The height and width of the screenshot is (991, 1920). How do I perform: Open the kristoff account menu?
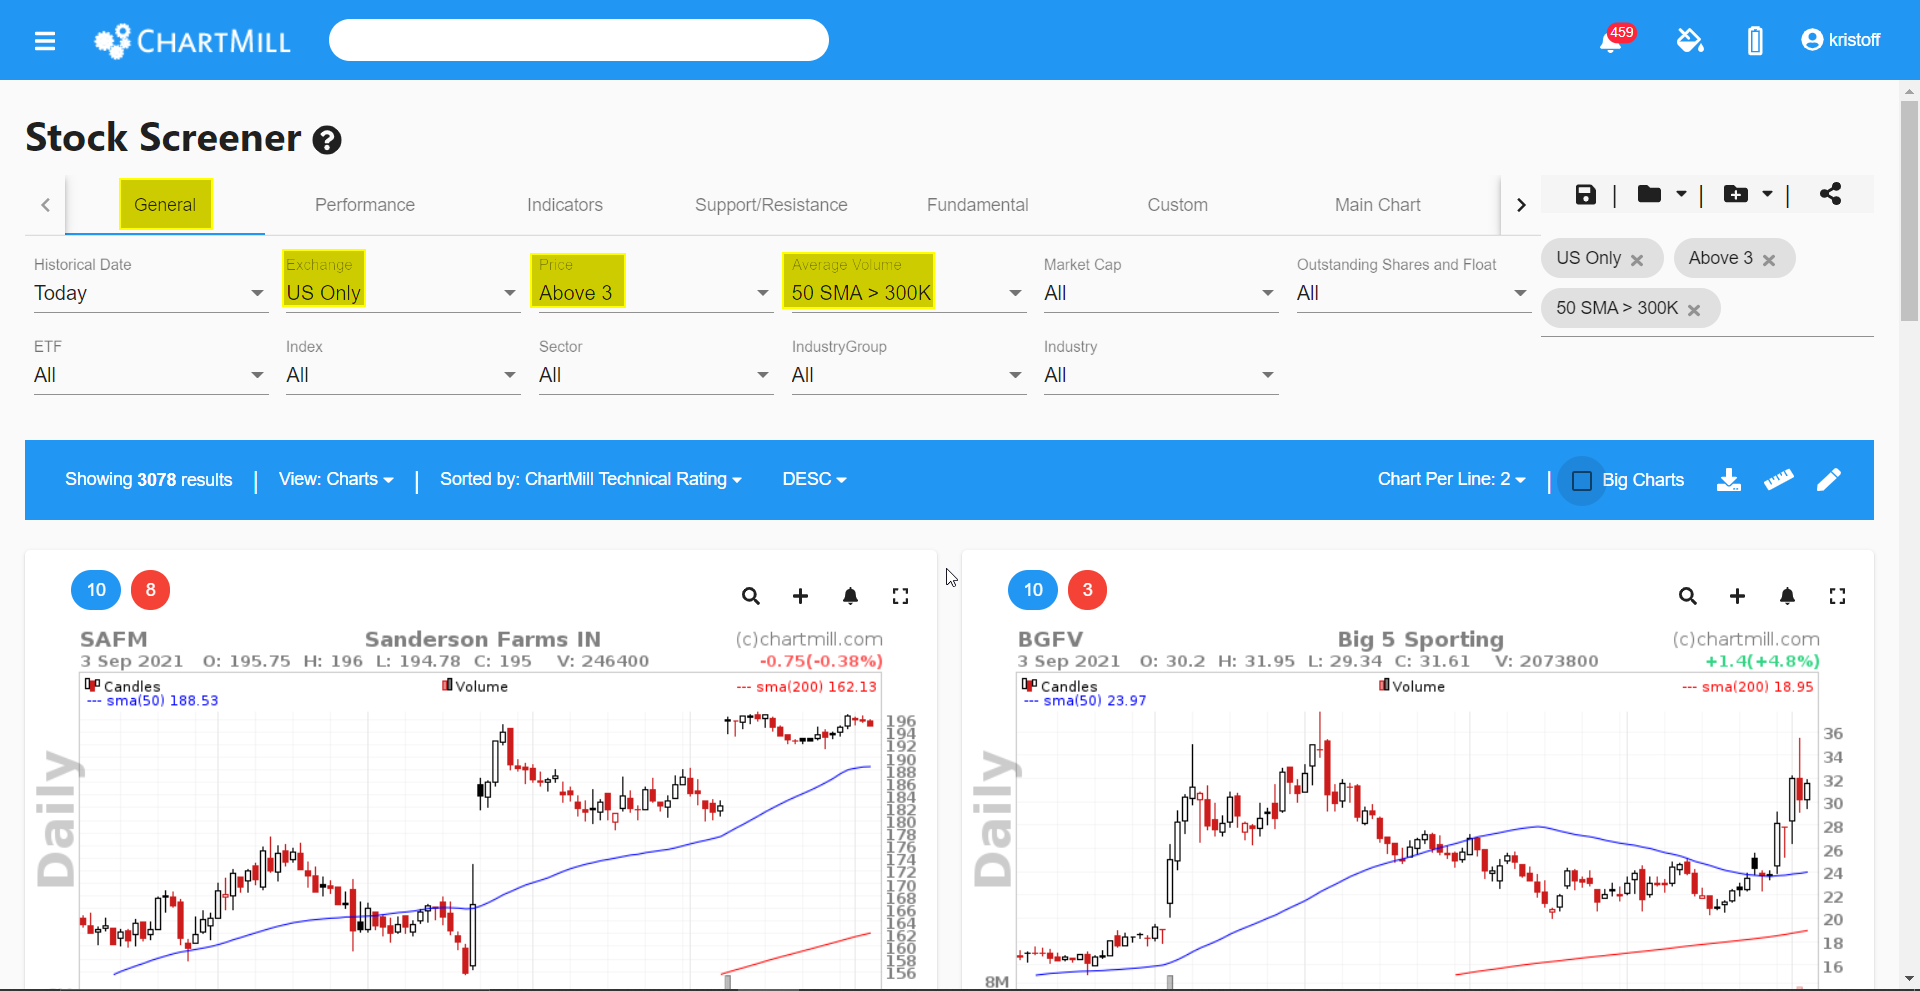pos(1840,40)
